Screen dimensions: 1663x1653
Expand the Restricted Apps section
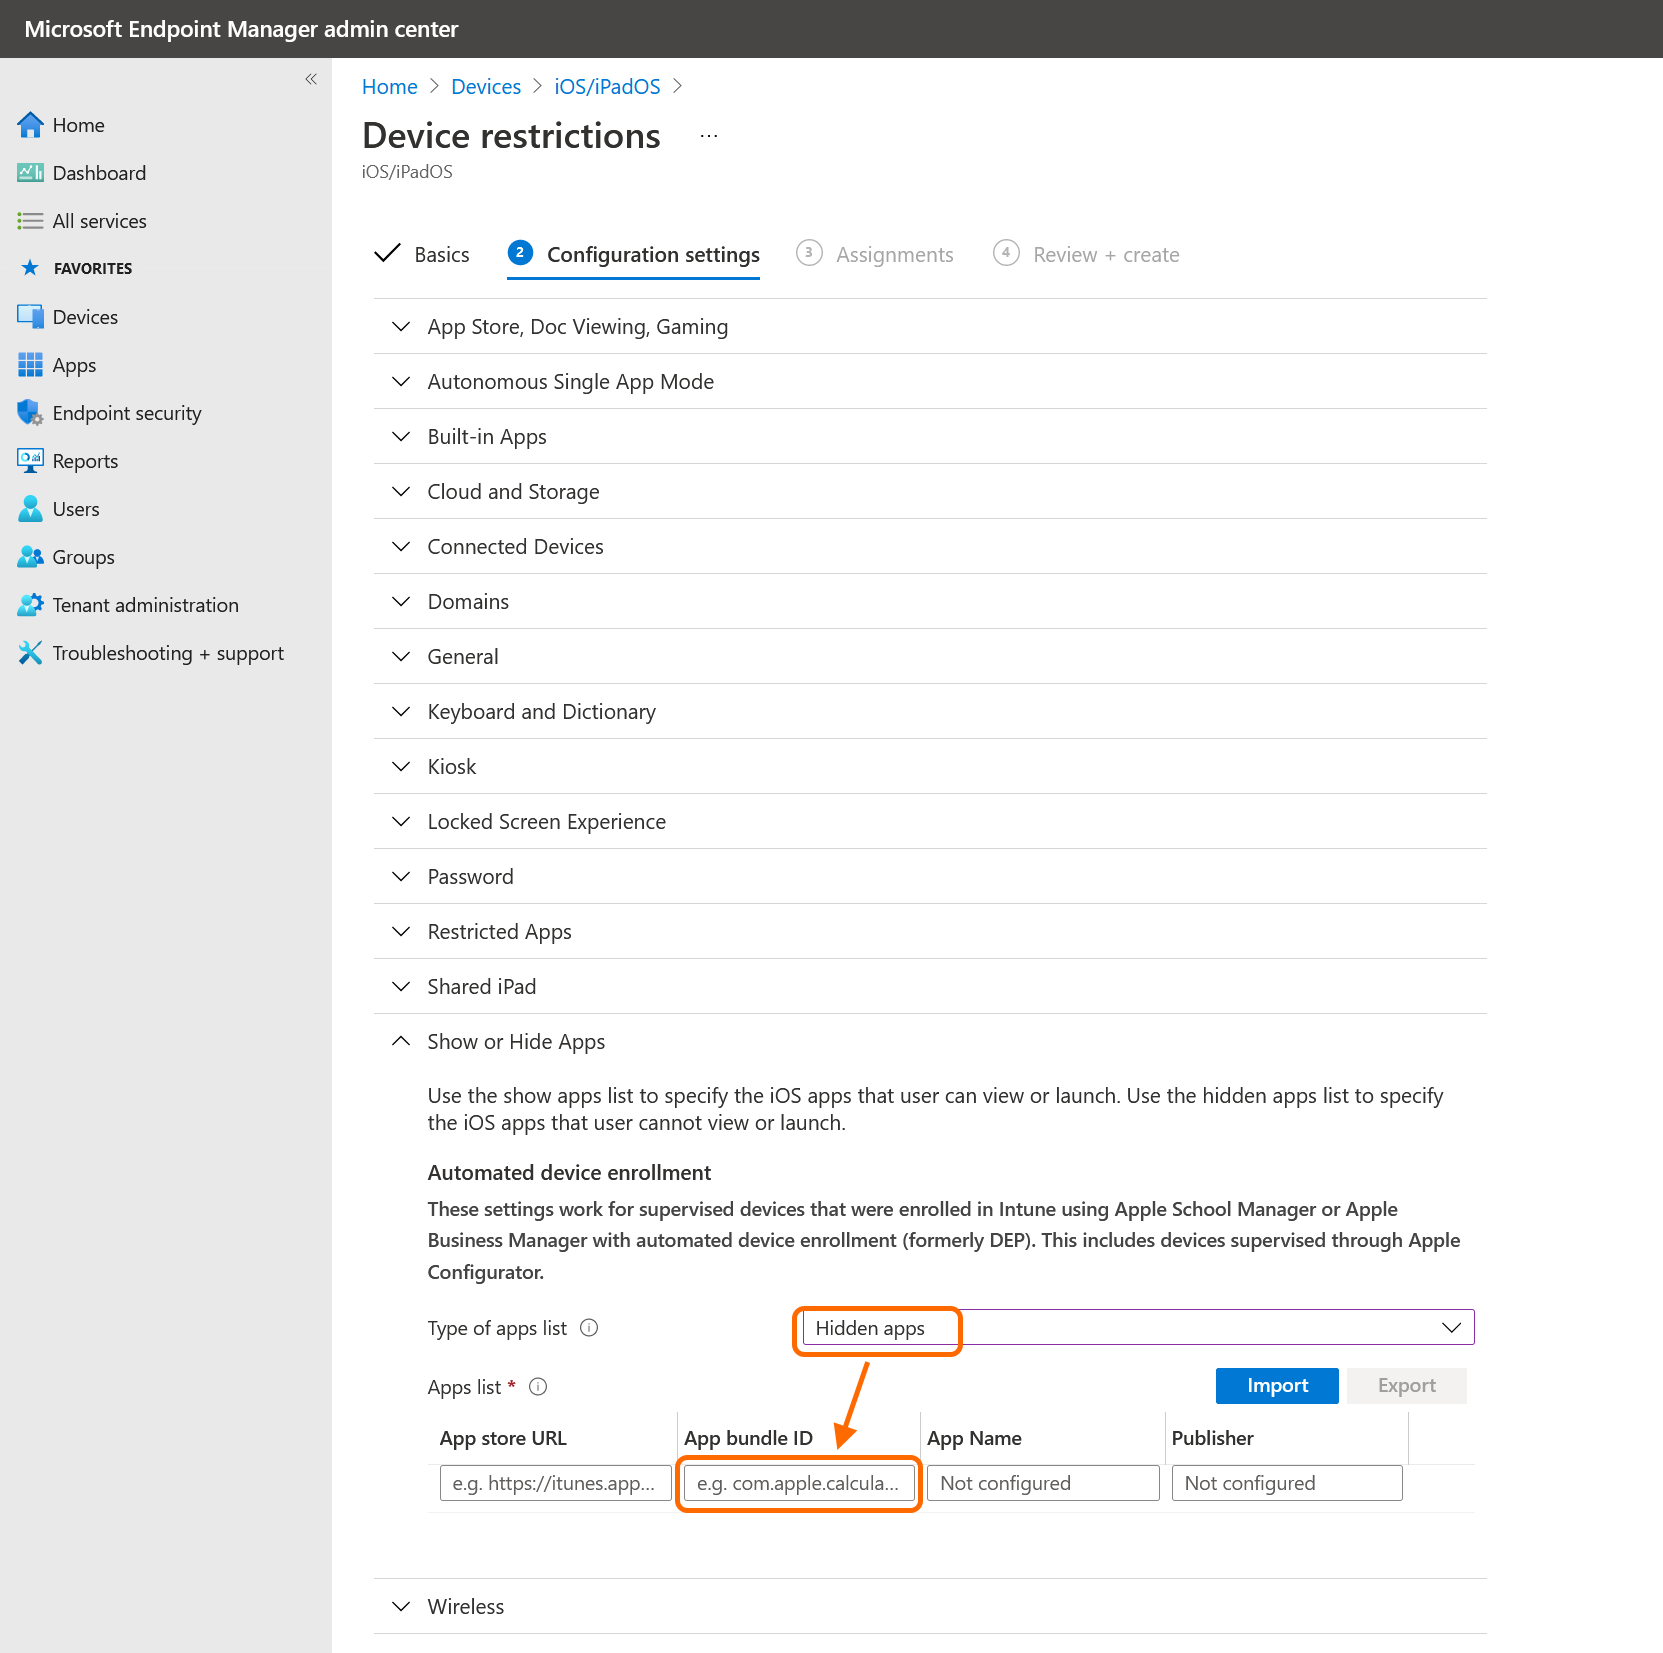pyautogui.click(x=499, y=932)
